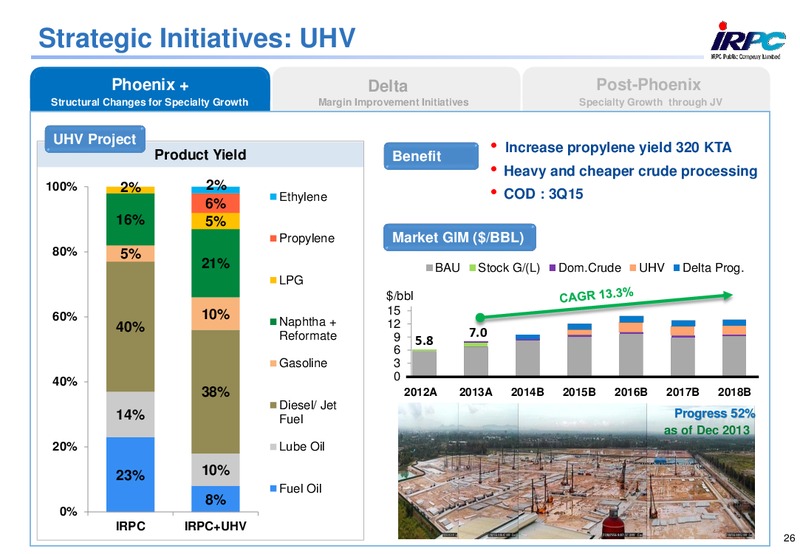Click the 'as of Dec 2013' text
Screen dimensions: 800x554
(x=707, y=430)
